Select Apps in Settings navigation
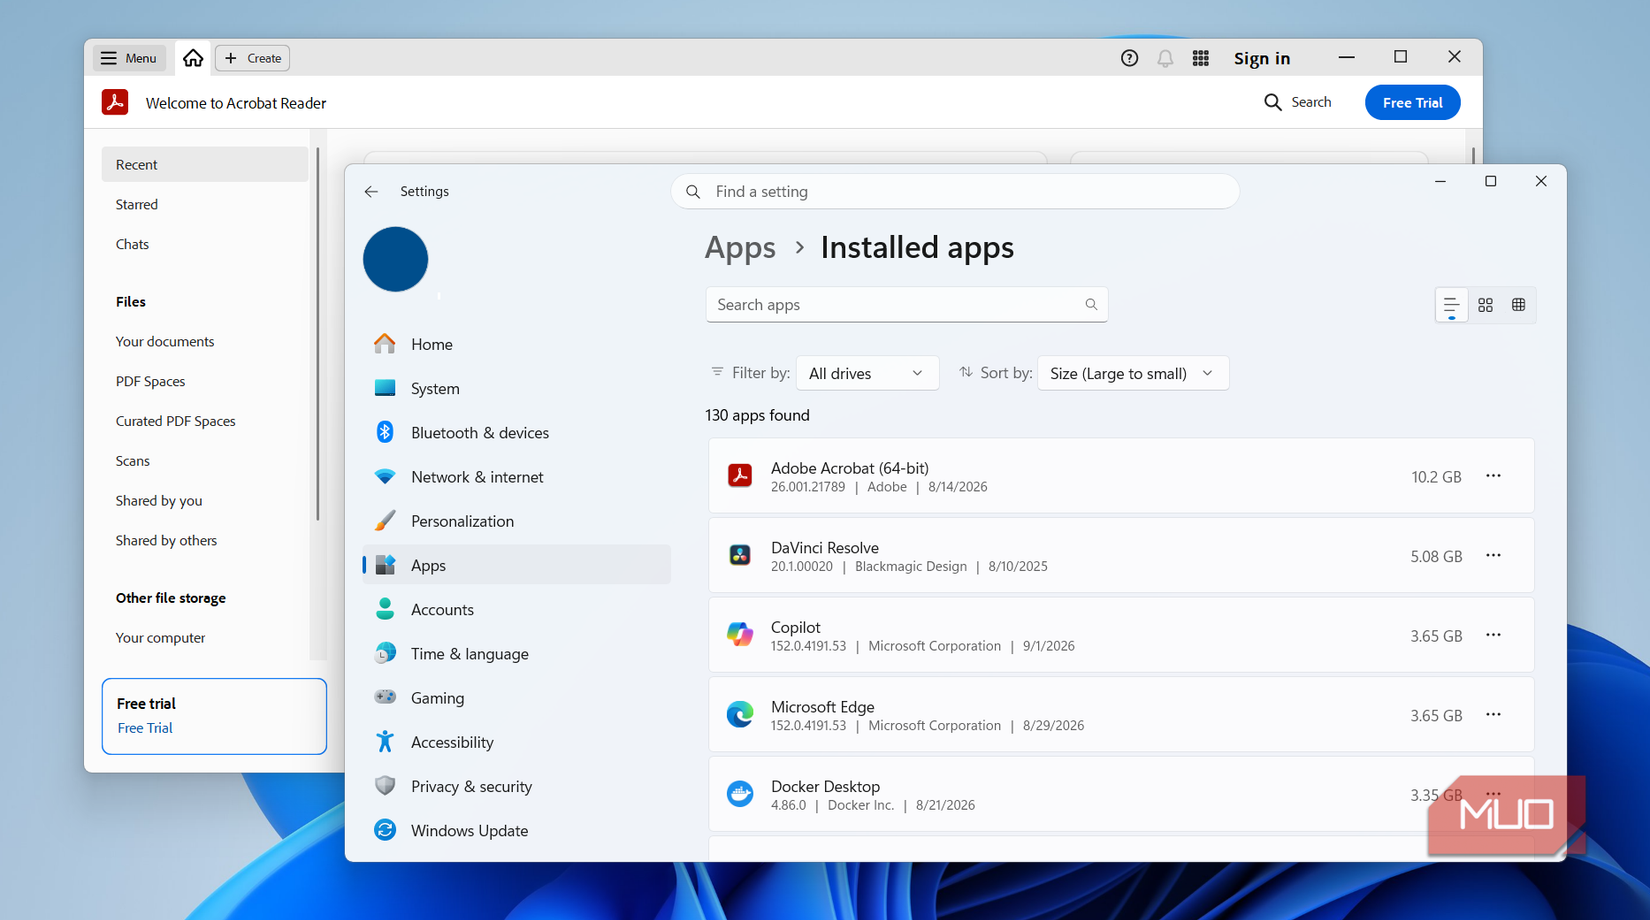The width and height of the screenshot is (1650, 920). (516, 565)
